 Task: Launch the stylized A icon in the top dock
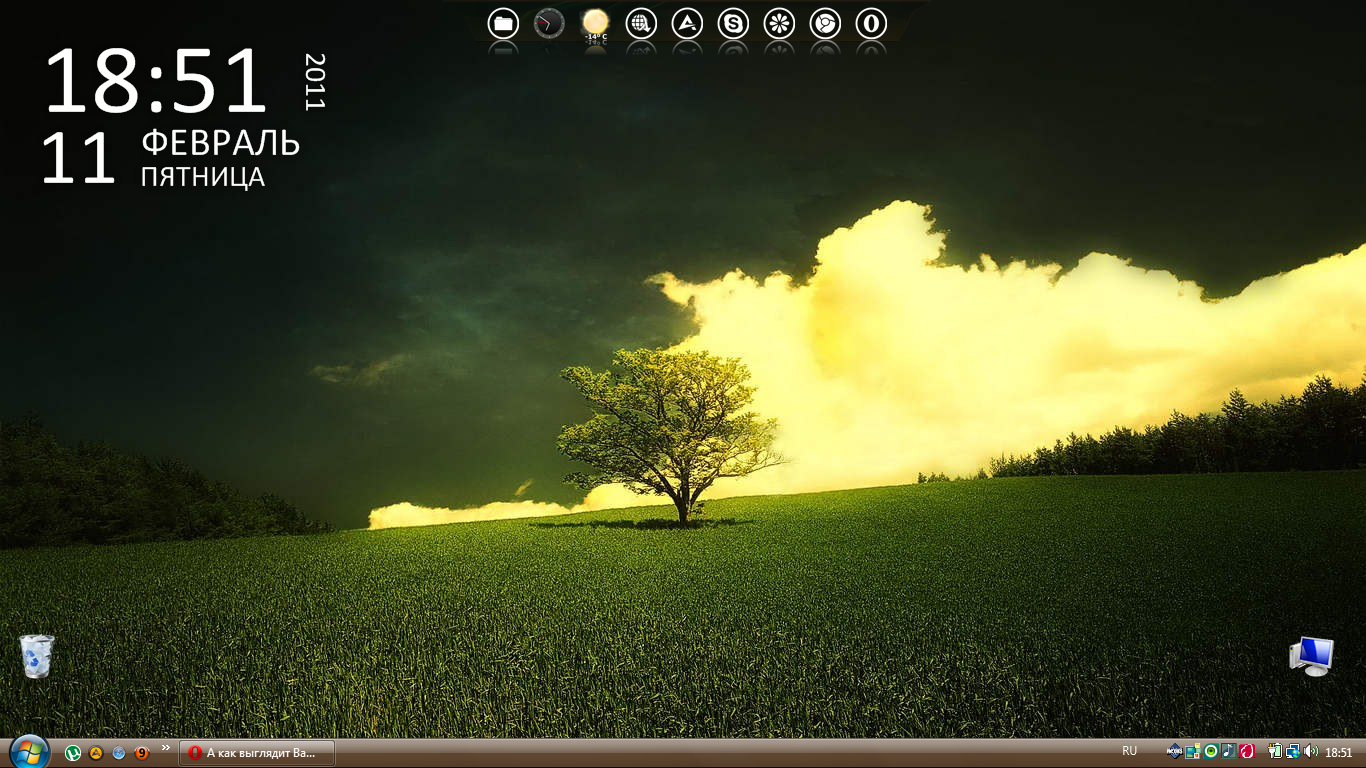[x=687, y=23]
